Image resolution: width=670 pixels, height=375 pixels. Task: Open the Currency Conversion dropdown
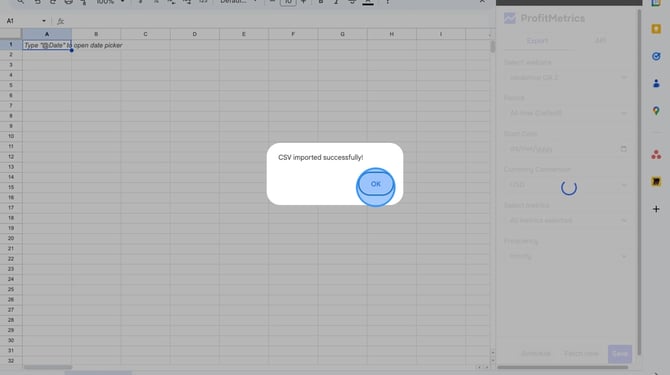pos(567,185)
